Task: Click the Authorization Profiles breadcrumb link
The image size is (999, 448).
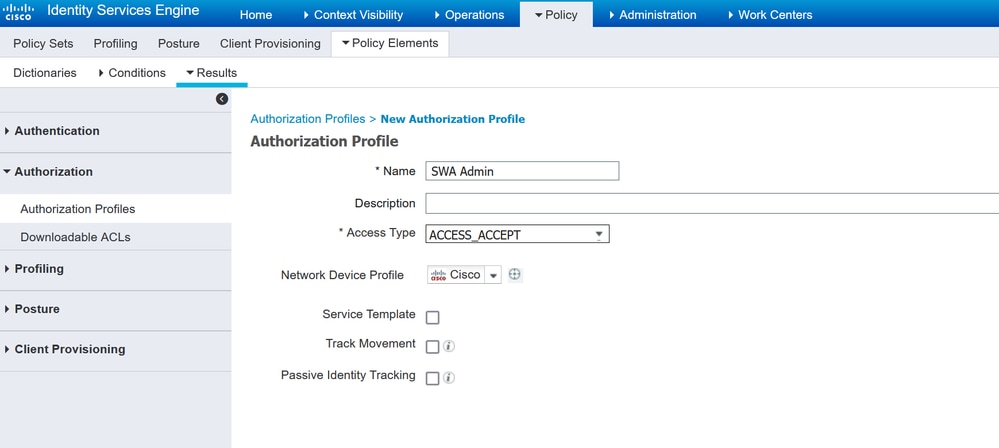Action: coord(308,119)
